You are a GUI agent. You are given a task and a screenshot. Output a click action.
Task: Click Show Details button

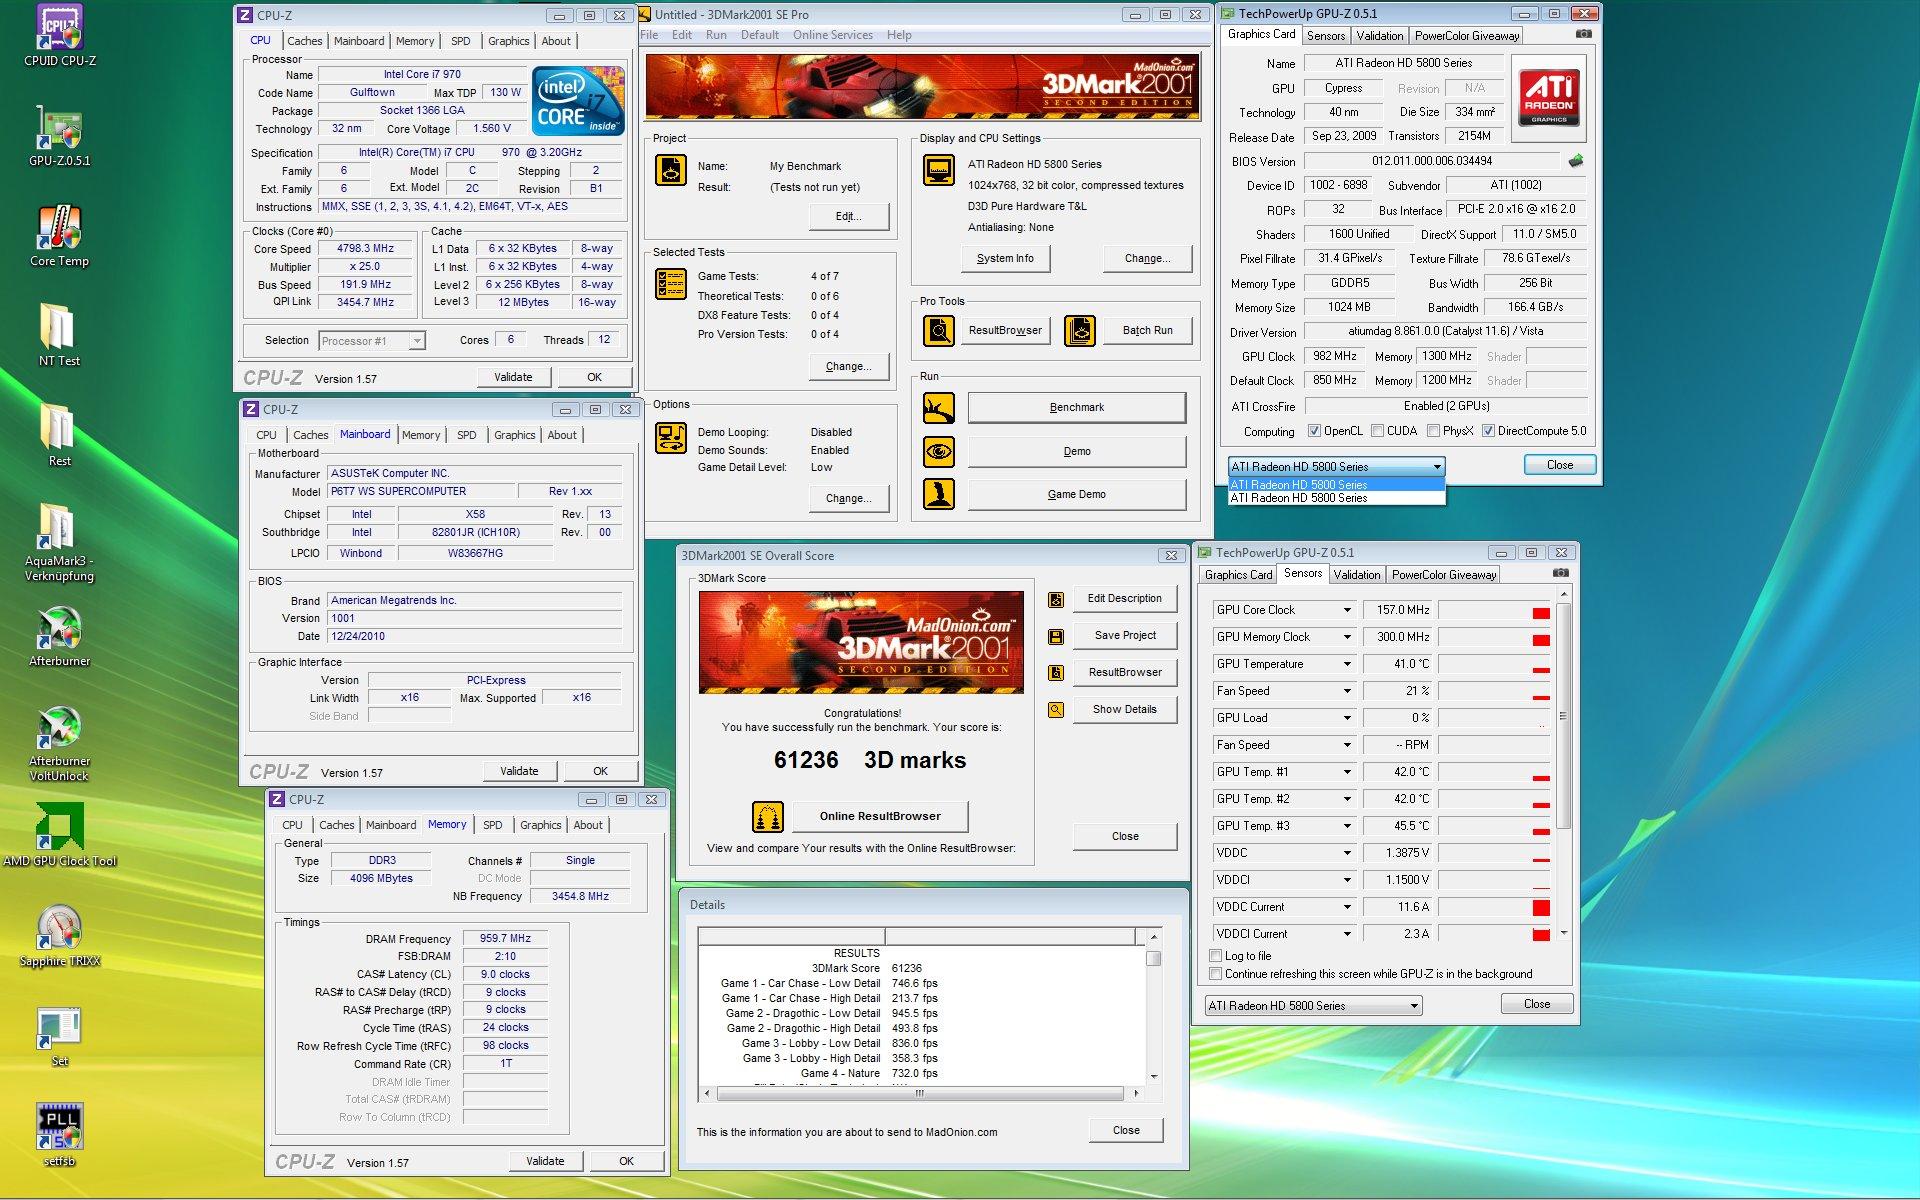point(1124,709)
